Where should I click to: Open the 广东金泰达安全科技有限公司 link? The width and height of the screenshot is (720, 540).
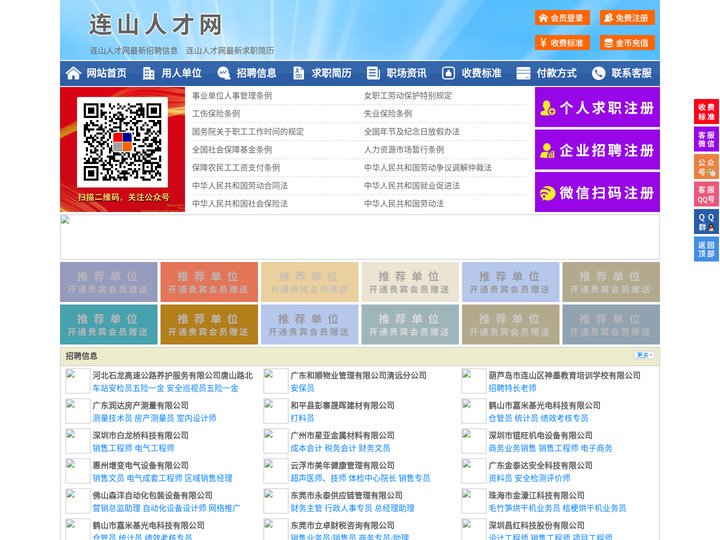(x=540, y=465)
